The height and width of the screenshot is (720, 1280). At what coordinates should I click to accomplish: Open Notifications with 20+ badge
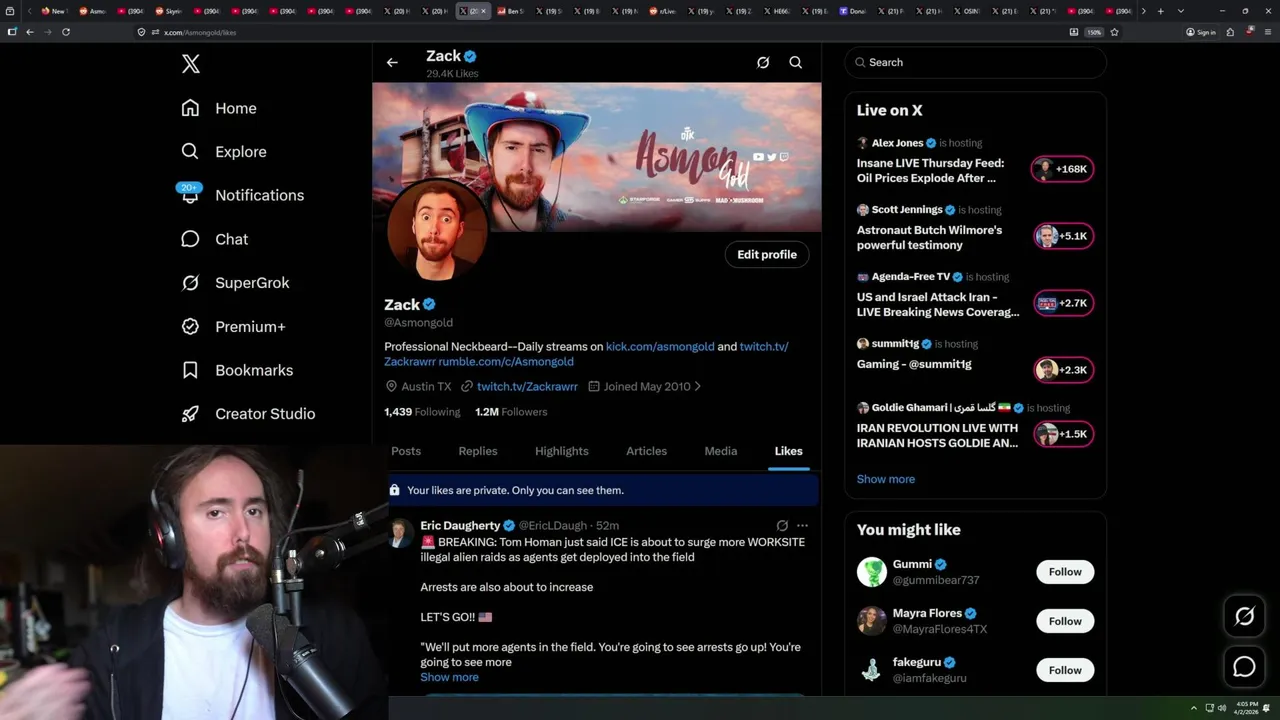pos(242,195)
